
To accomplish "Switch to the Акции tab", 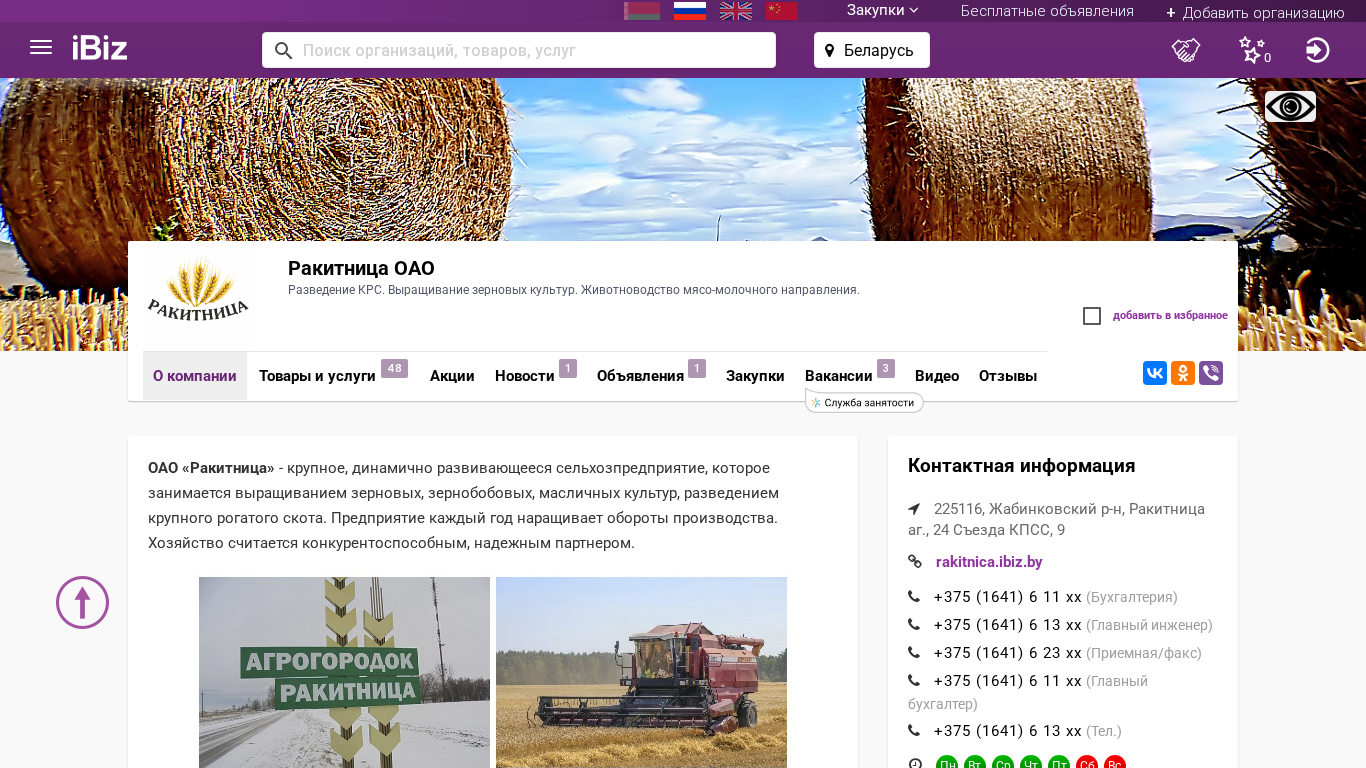I will 452,376.
